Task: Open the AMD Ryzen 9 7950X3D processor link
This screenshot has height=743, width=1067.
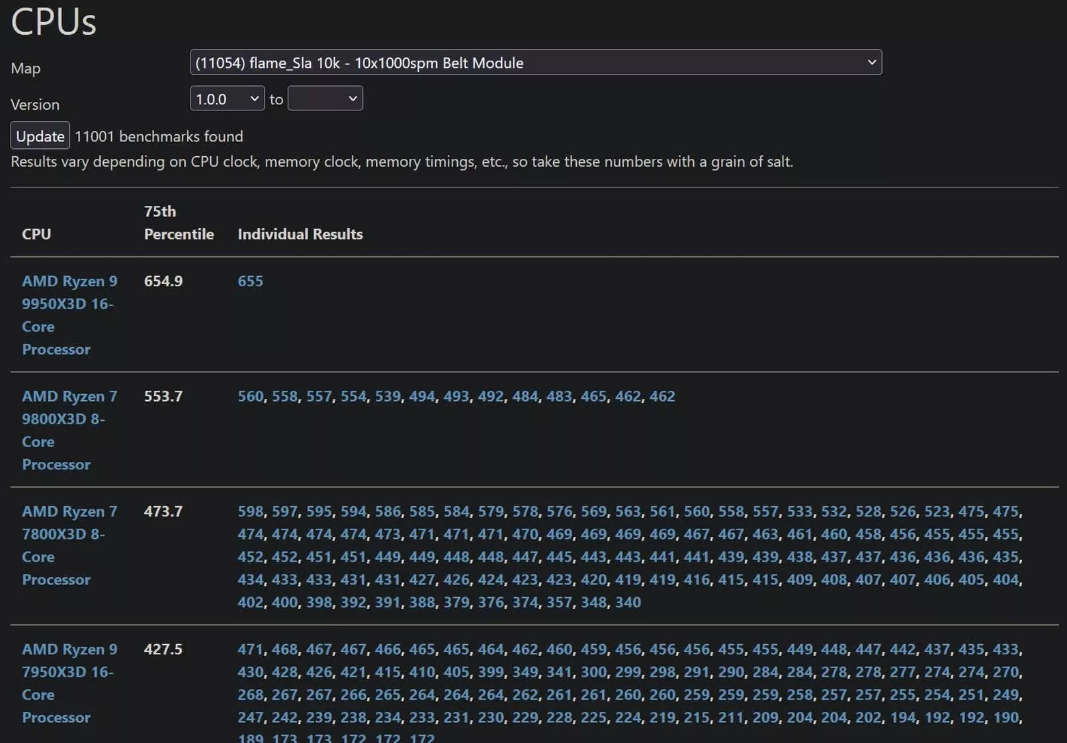Action: 69,683
